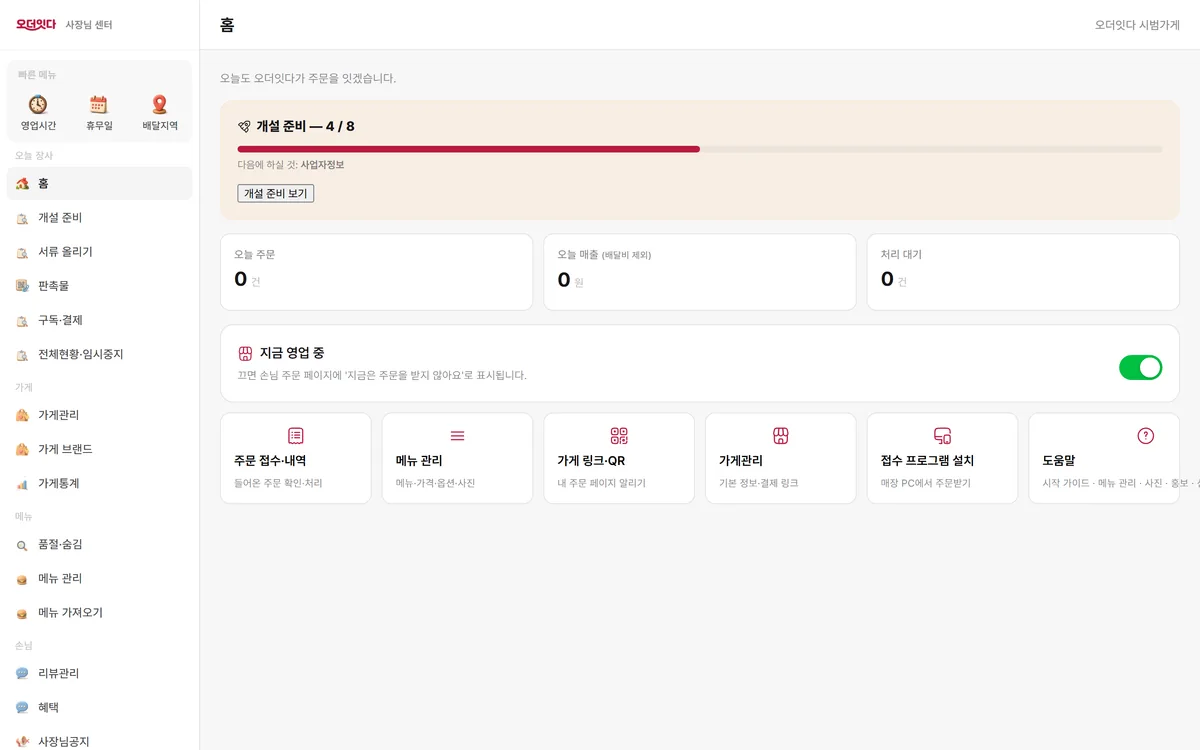Click the 개설 준비 progress bar
Screen dimensions: 1200x750
coord(700,149)
